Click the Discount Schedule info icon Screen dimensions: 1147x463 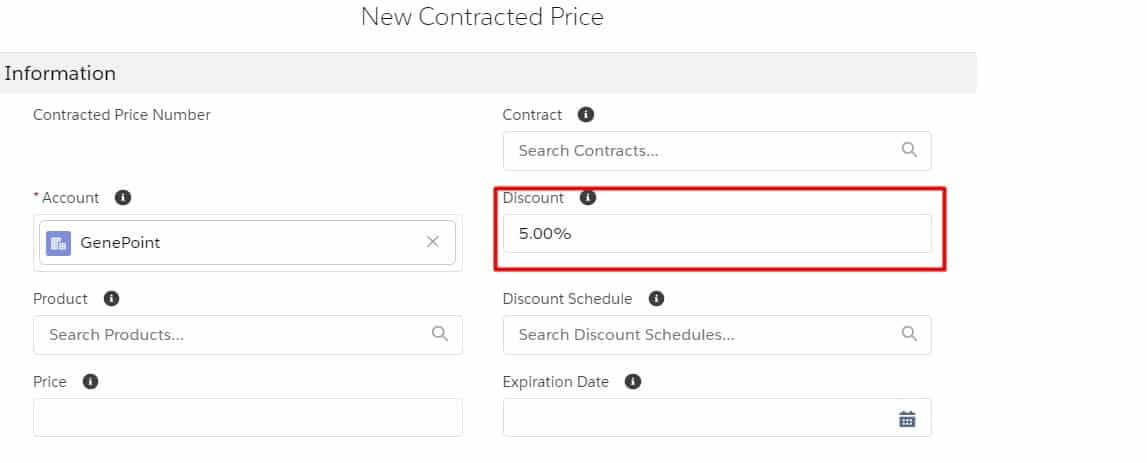tap(656, 299)
